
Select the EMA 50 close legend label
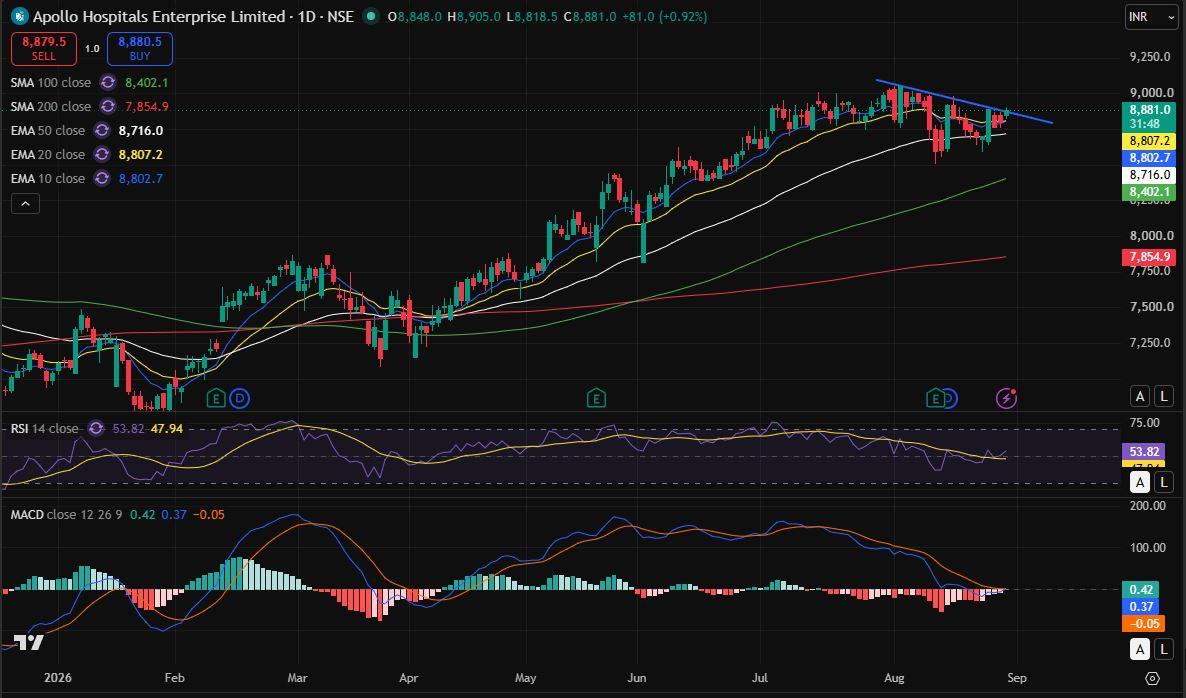[48, 131]
